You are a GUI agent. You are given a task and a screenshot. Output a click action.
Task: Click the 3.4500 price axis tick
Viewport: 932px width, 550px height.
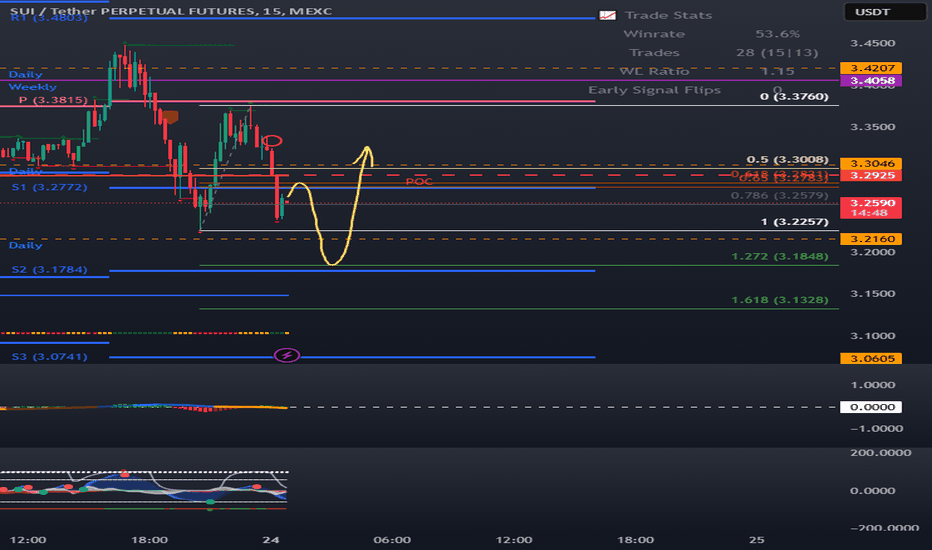pos(873,43)
